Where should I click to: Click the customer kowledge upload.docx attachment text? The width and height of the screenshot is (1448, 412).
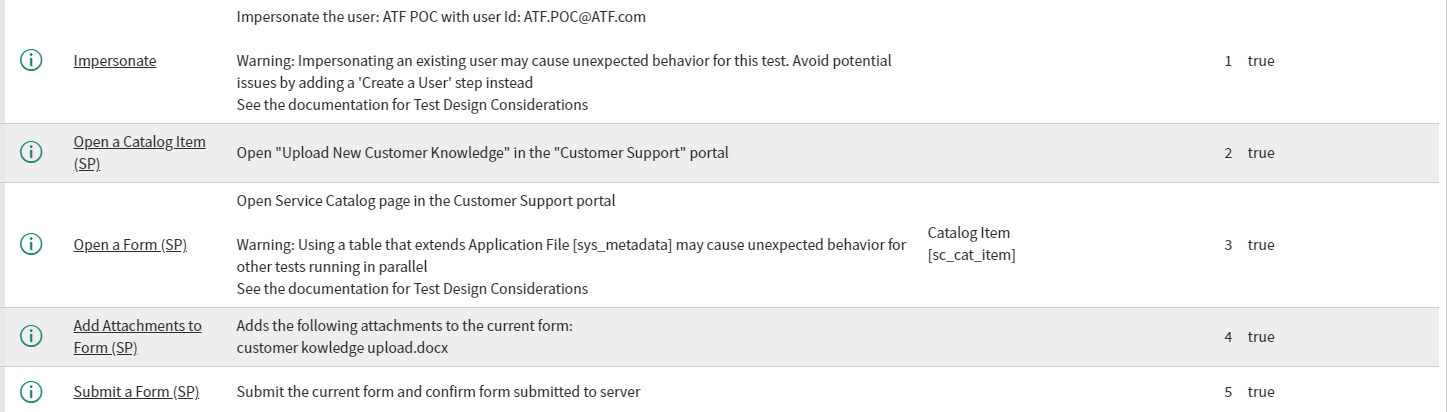coord(343,347)
